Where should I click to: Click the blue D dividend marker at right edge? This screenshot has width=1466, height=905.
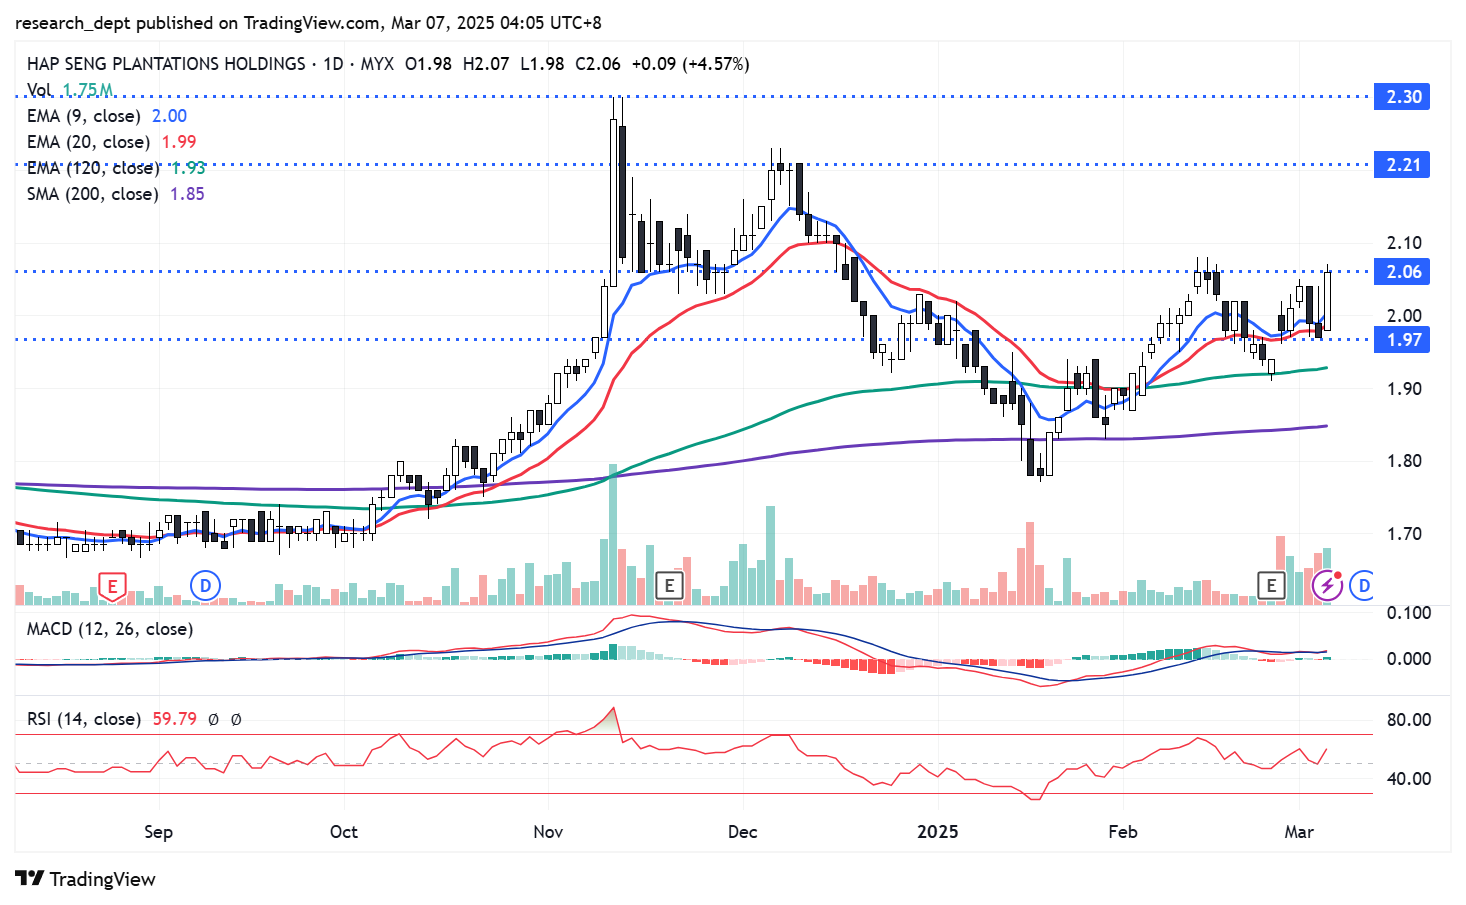coord(1363,586)
